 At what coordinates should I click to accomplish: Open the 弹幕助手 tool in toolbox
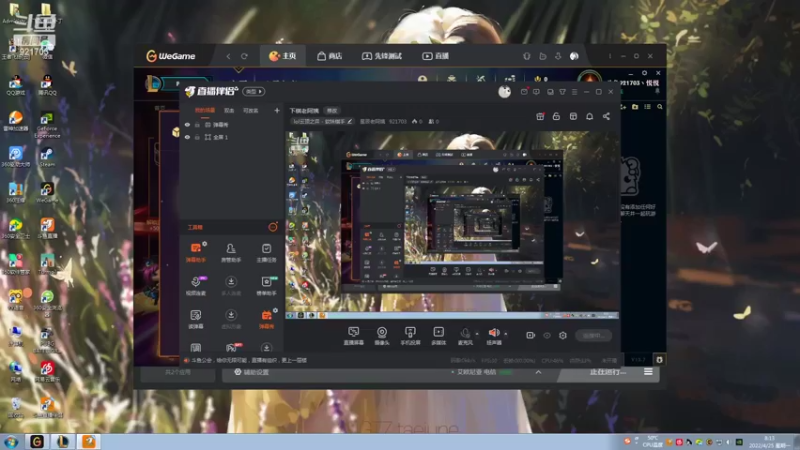pyautogui.click(x=195, y=252)
